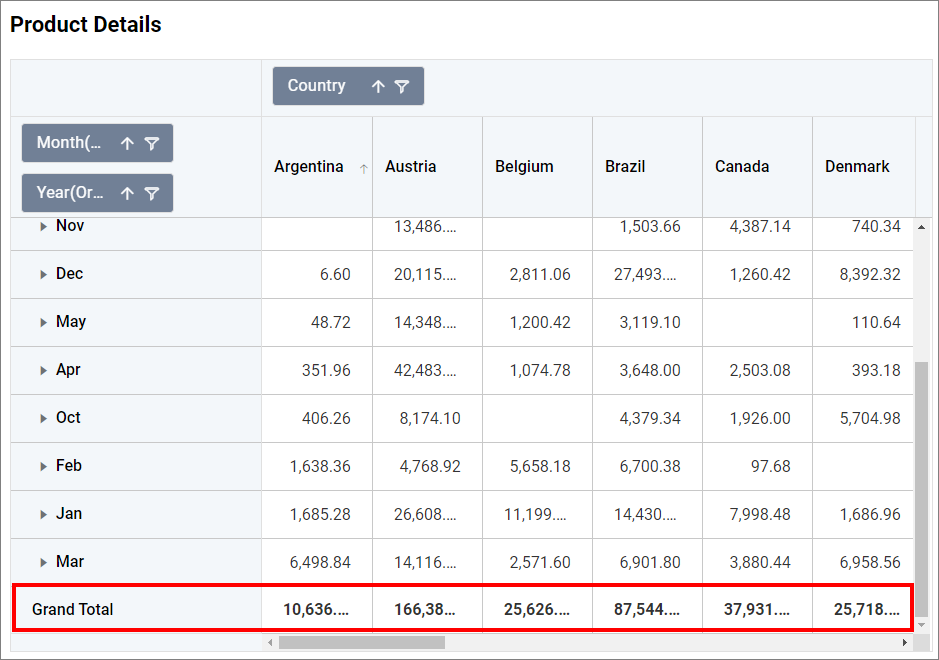Click the horizontal scrollbar's right arrow

(x=904, y=642)
